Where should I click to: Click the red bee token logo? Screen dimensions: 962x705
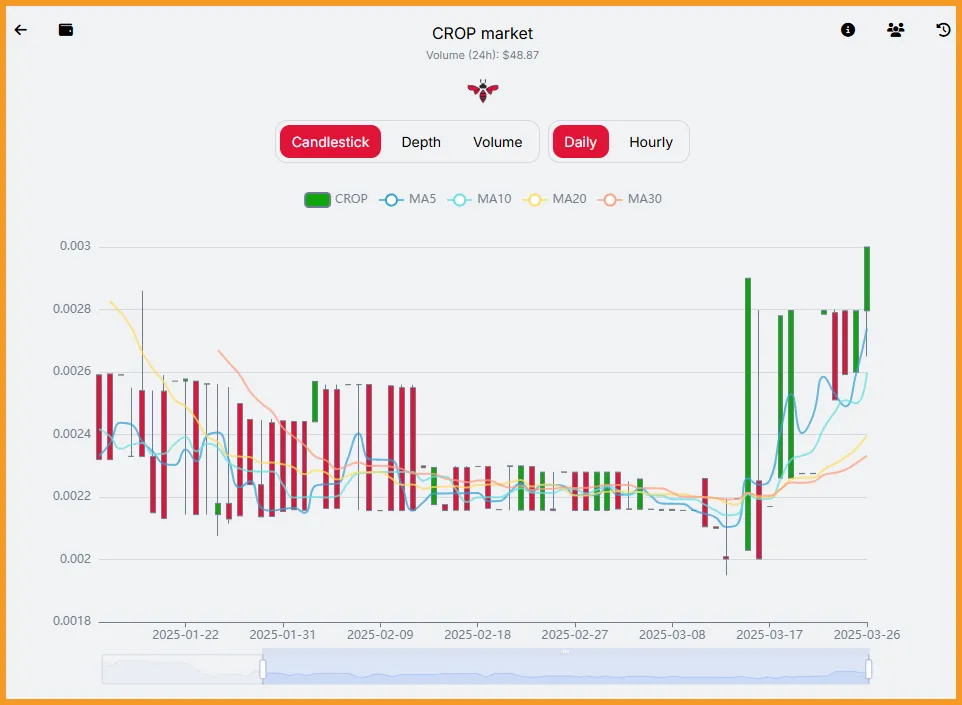(x=483, y=91)
